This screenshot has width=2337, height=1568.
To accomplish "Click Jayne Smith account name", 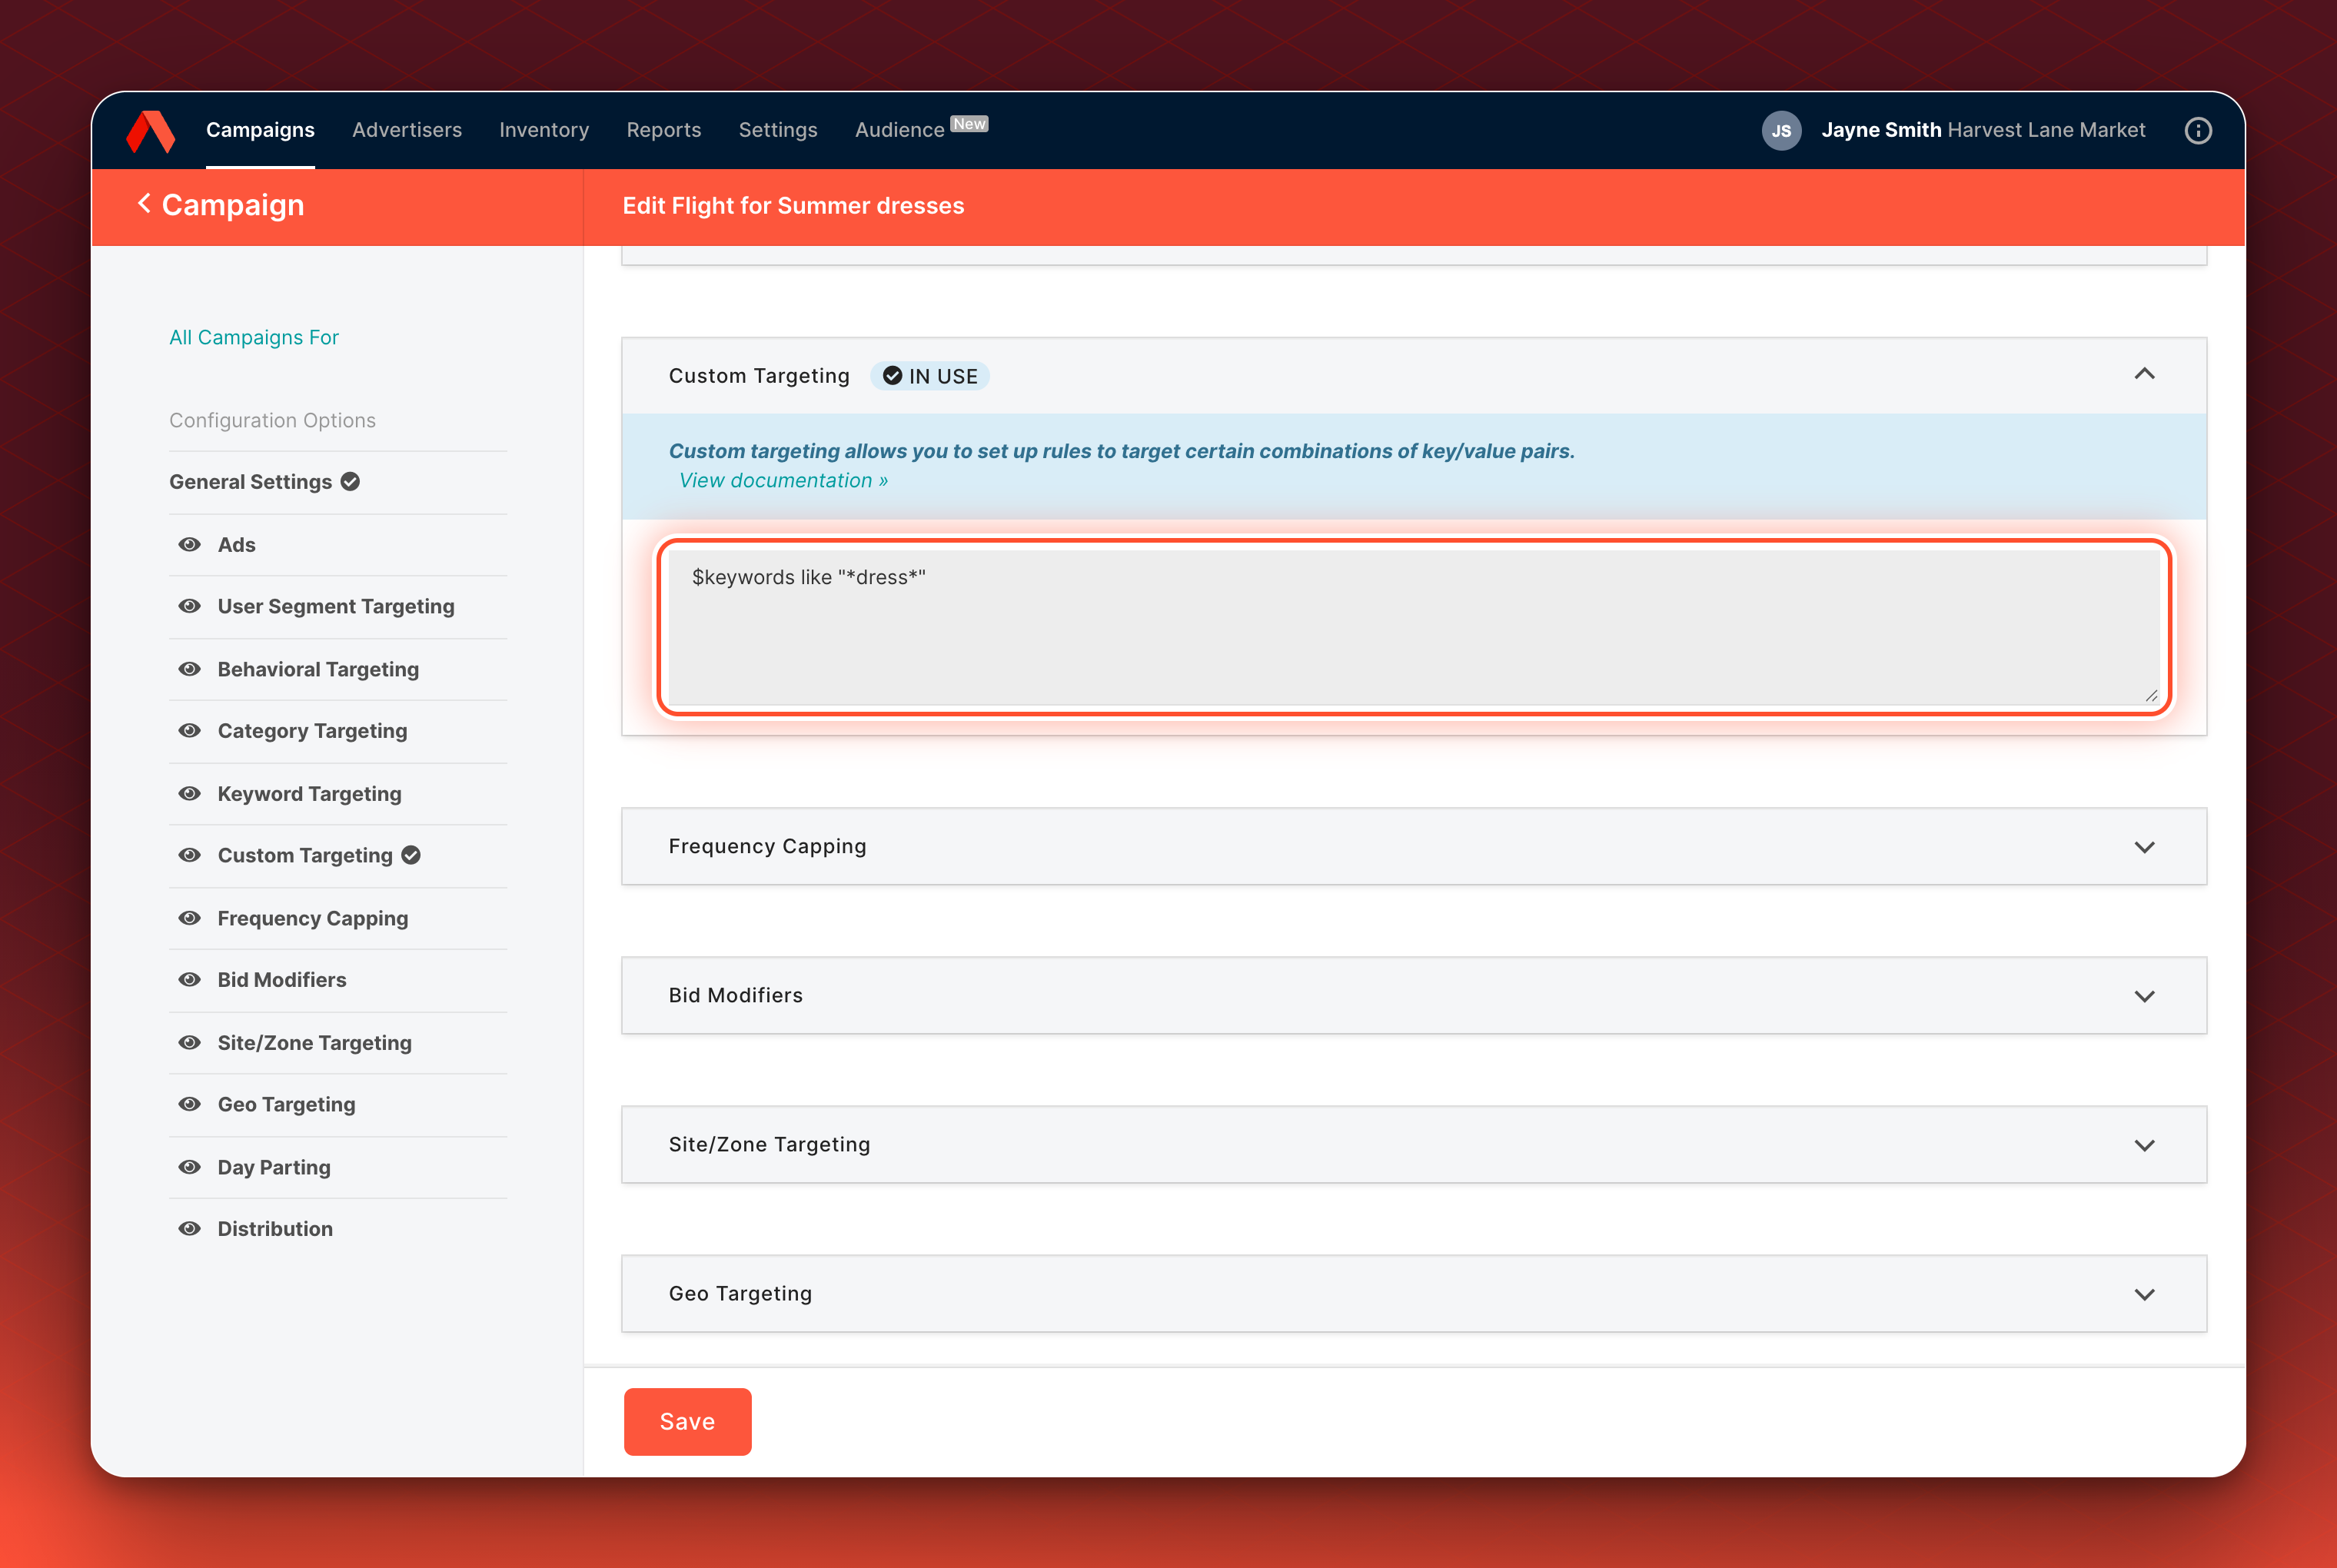I will pyautogui.click(x=1881, y=130).
